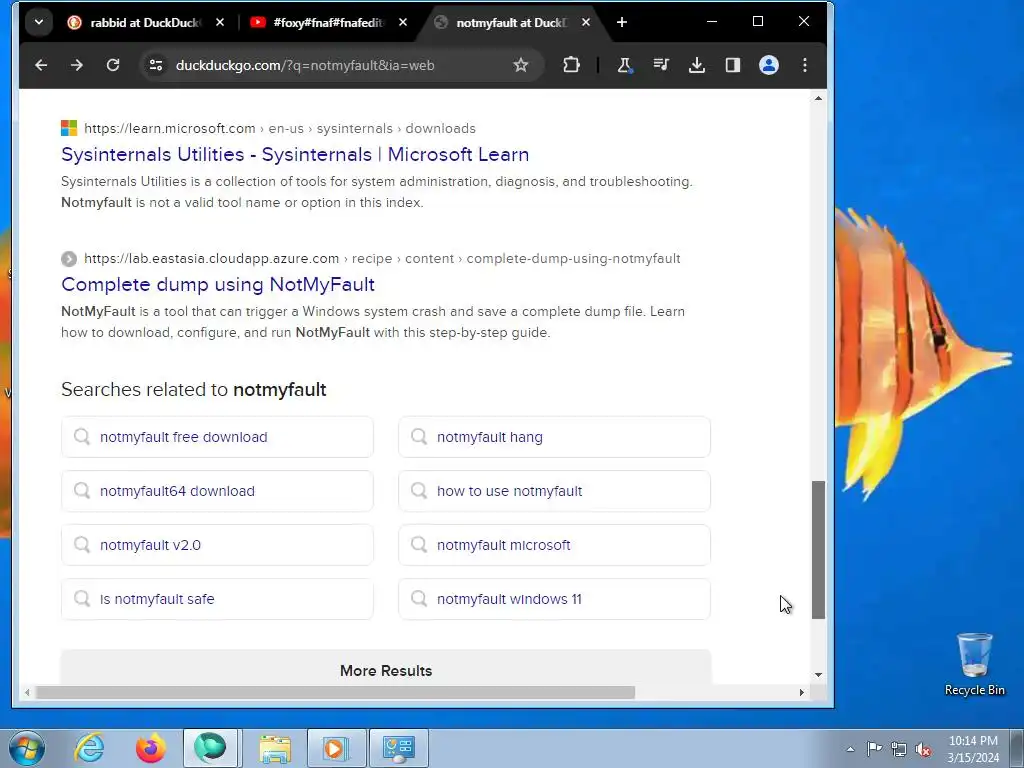
Task: Close the notmyfault tab
Action: click(x=586, y=22)
